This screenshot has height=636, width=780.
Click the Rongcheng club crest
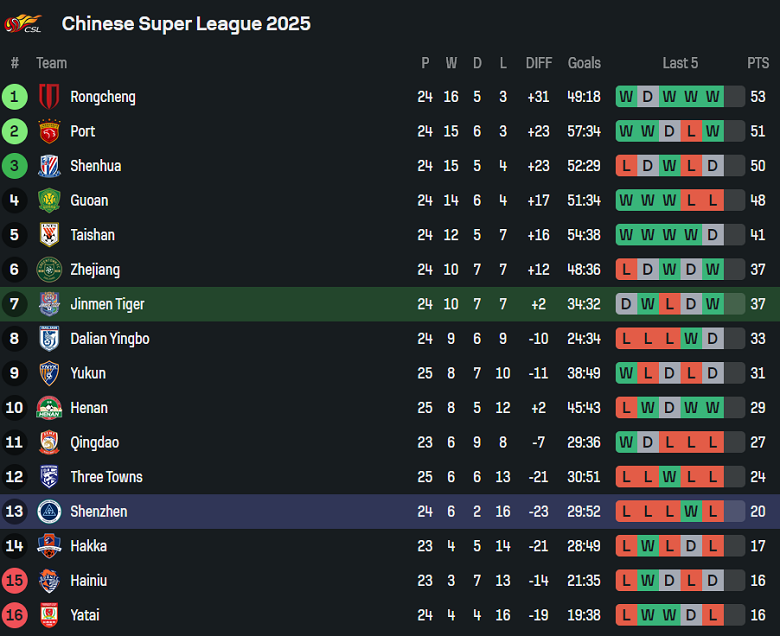point(49,97)
